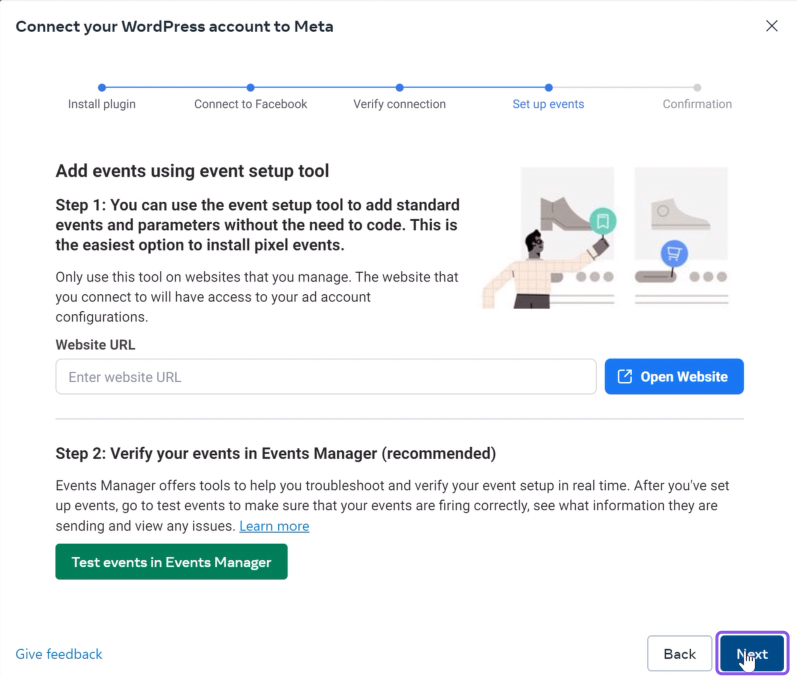Click the Verify connection progress dot

pyautogui.click(x=400, y=88)
